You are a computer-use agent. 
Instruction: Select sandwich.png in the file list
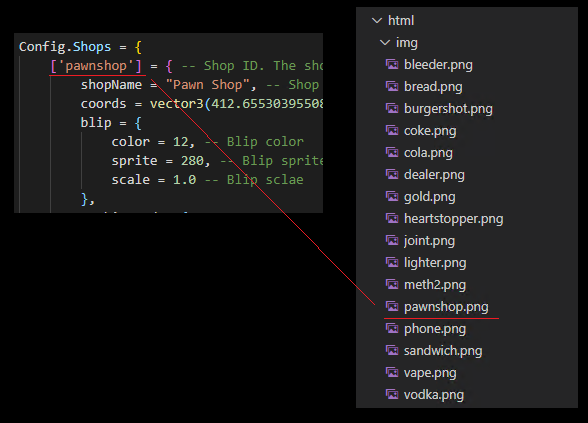pos(443,351)
